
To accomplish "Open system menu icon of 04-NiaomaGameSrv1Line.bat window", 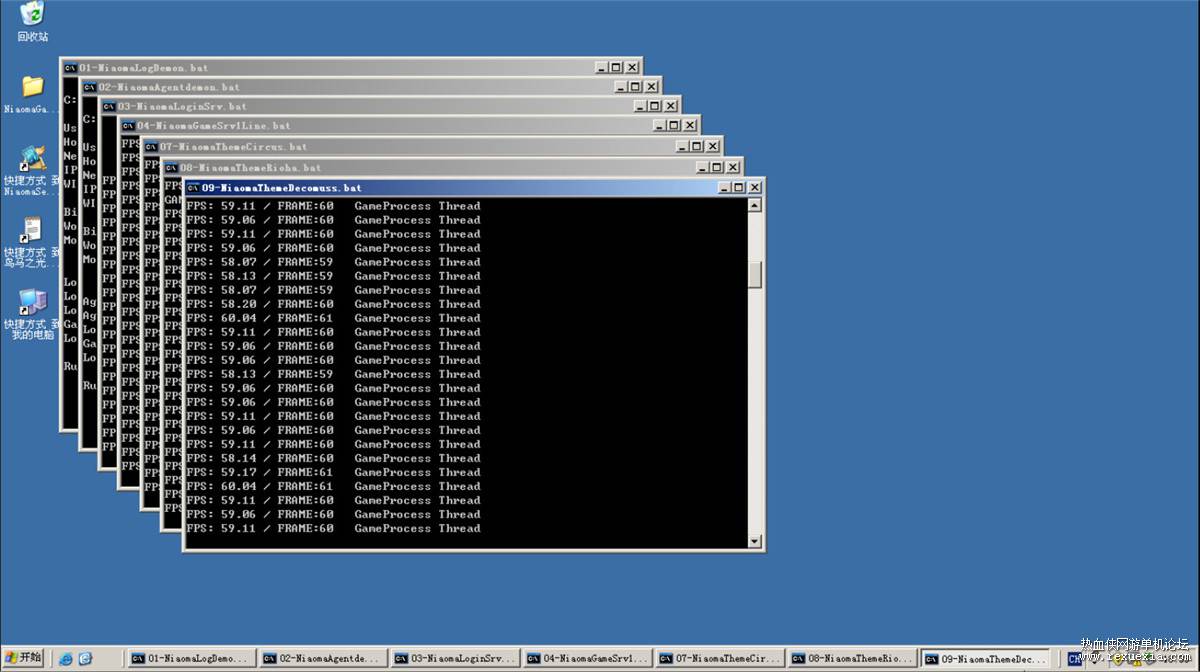I will [129, 126].
